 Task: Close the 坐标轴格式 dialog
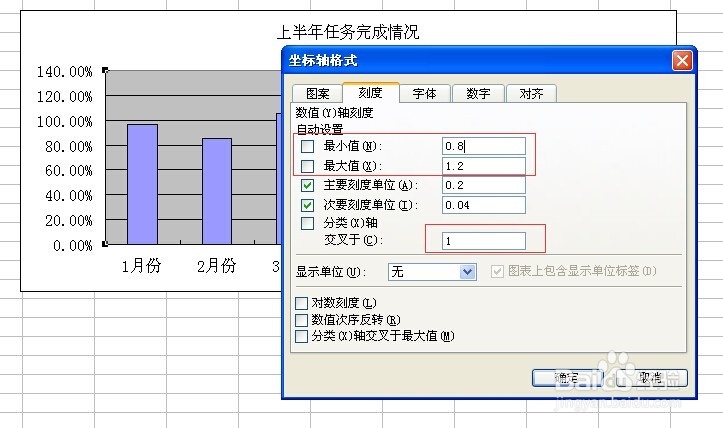[x=682, y=60]
